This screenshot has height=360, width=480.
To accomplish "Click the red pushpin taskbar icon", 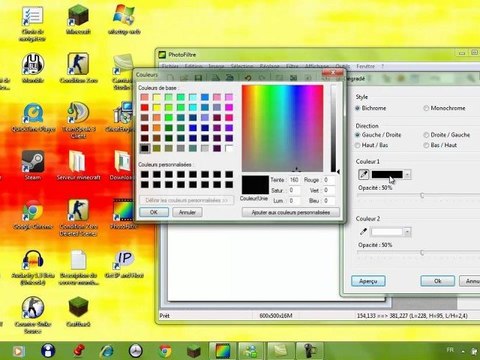I will coord(79,351).
